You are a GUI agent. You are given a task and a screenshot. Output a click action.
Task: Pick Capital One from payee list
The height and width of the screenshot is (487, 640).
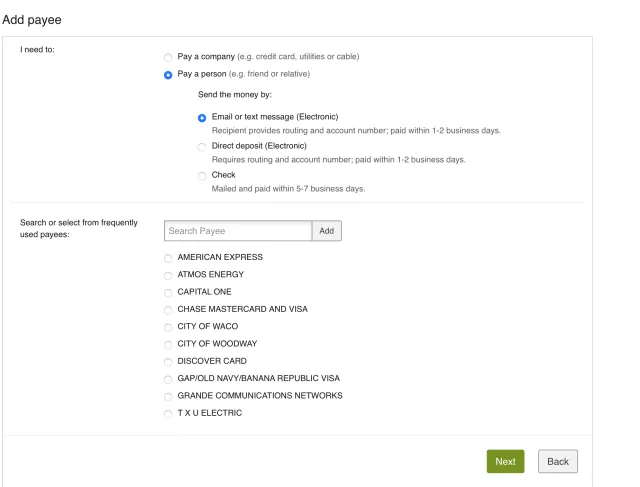[168, 292]
